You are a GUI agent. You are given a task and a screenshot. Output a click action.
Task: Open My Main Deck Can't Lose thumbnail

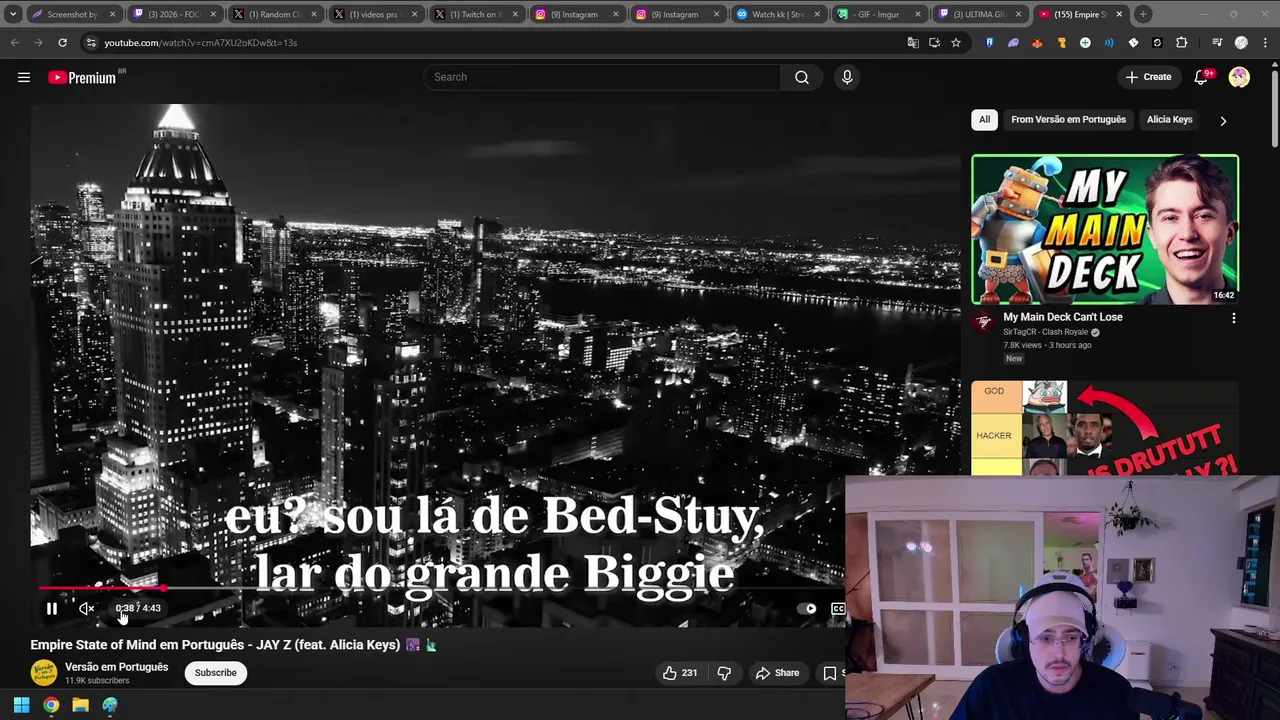(1105, 229)
